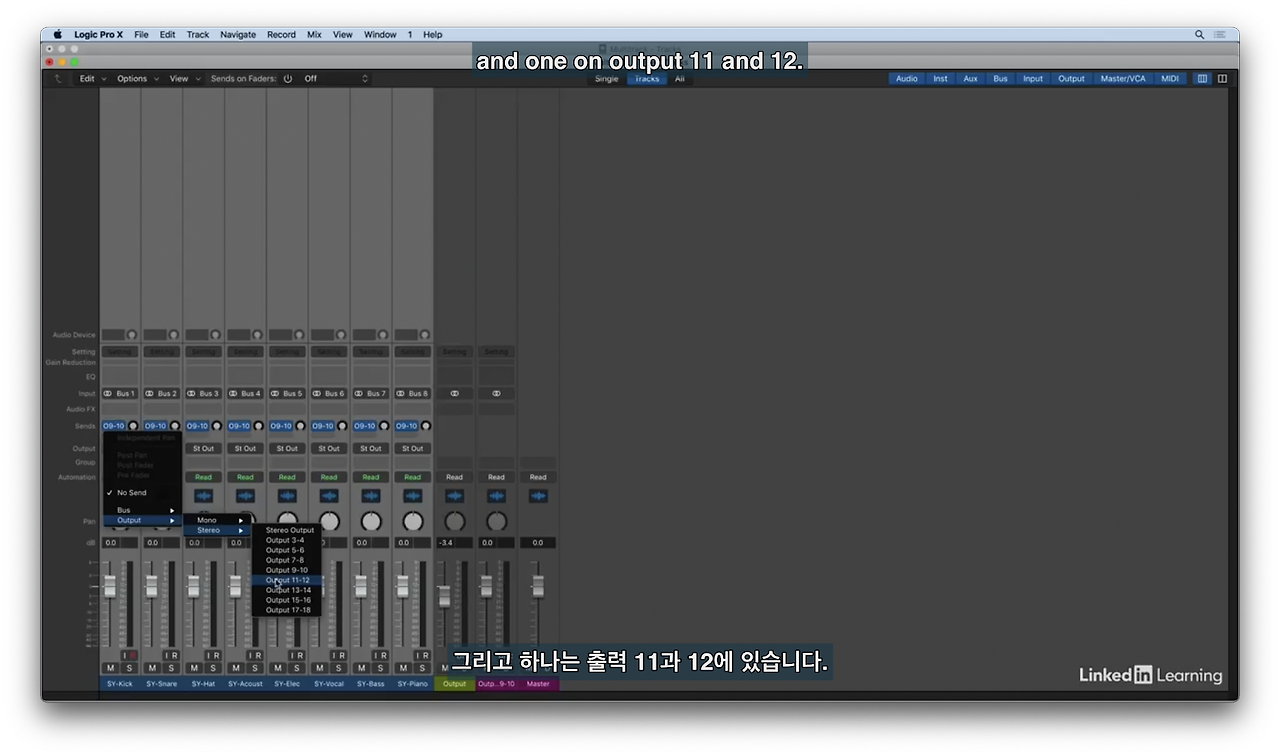Click the narrow channel strips view icon
The width and height of the screenshot is (1280, 756).
tap(1203, 79)
